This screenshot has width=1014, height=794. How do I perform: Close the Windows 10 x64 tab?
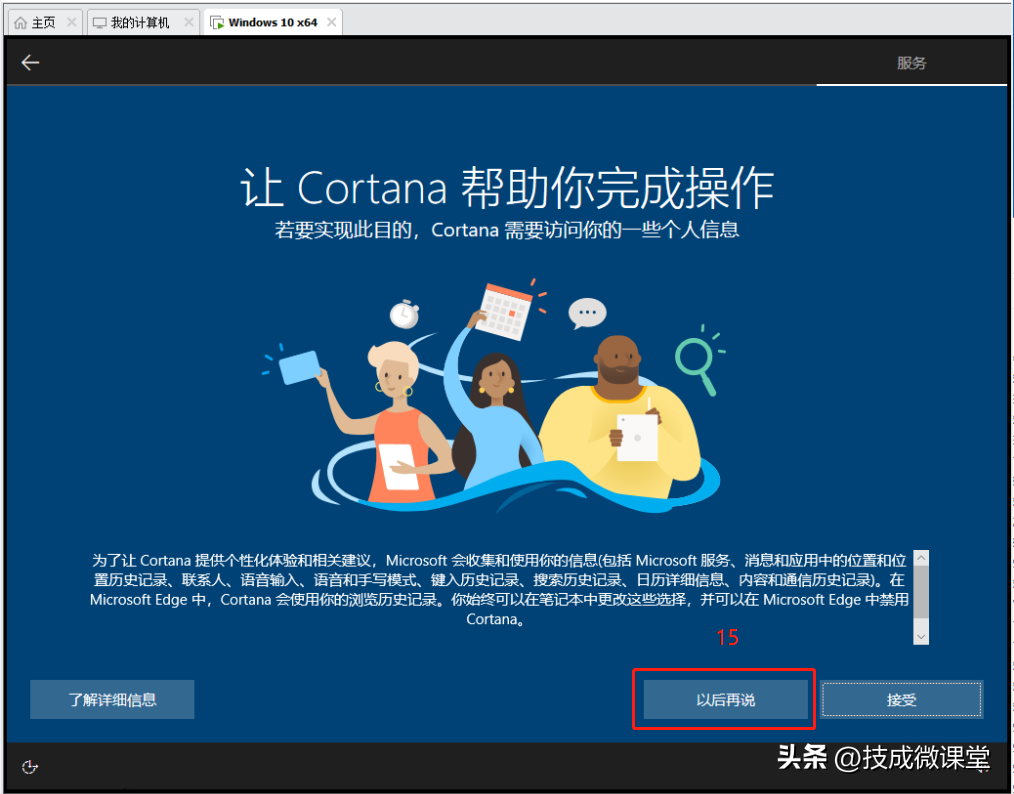pyautogui.click(x=332, y=22)
